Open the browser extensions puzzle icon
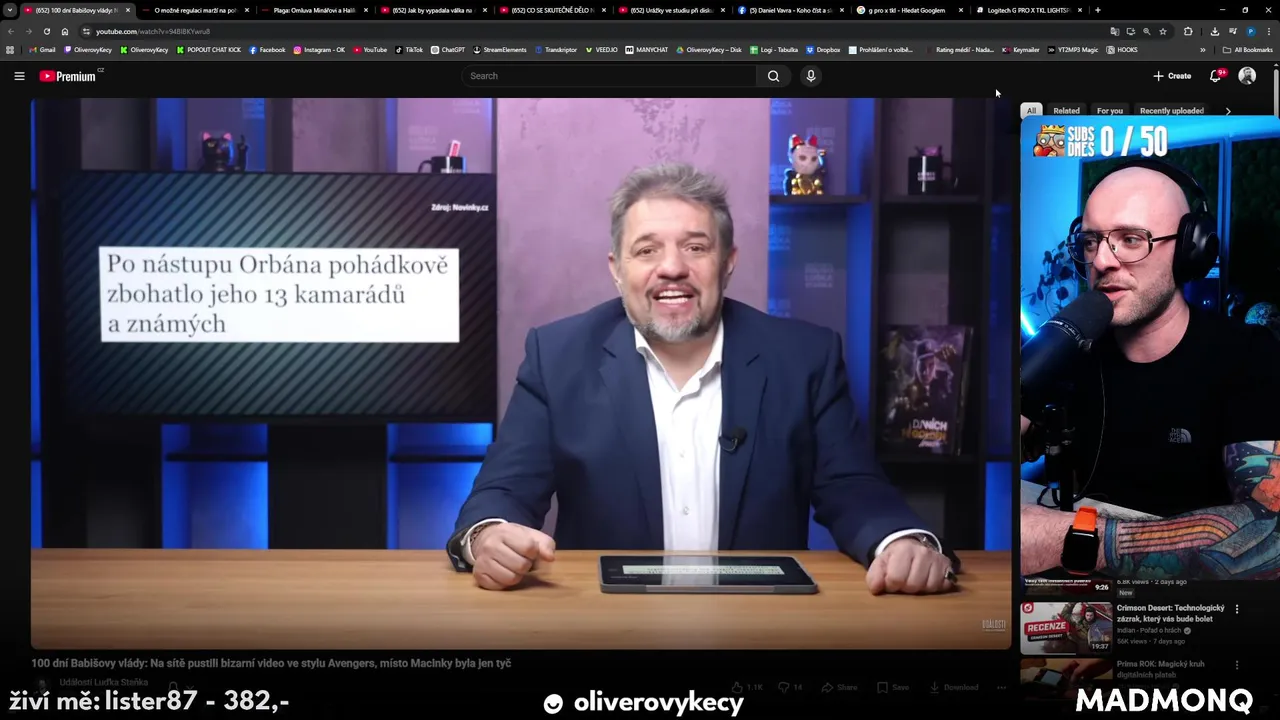Image resolution: width=1280 pixels, height=720 pixels. 1188,31
